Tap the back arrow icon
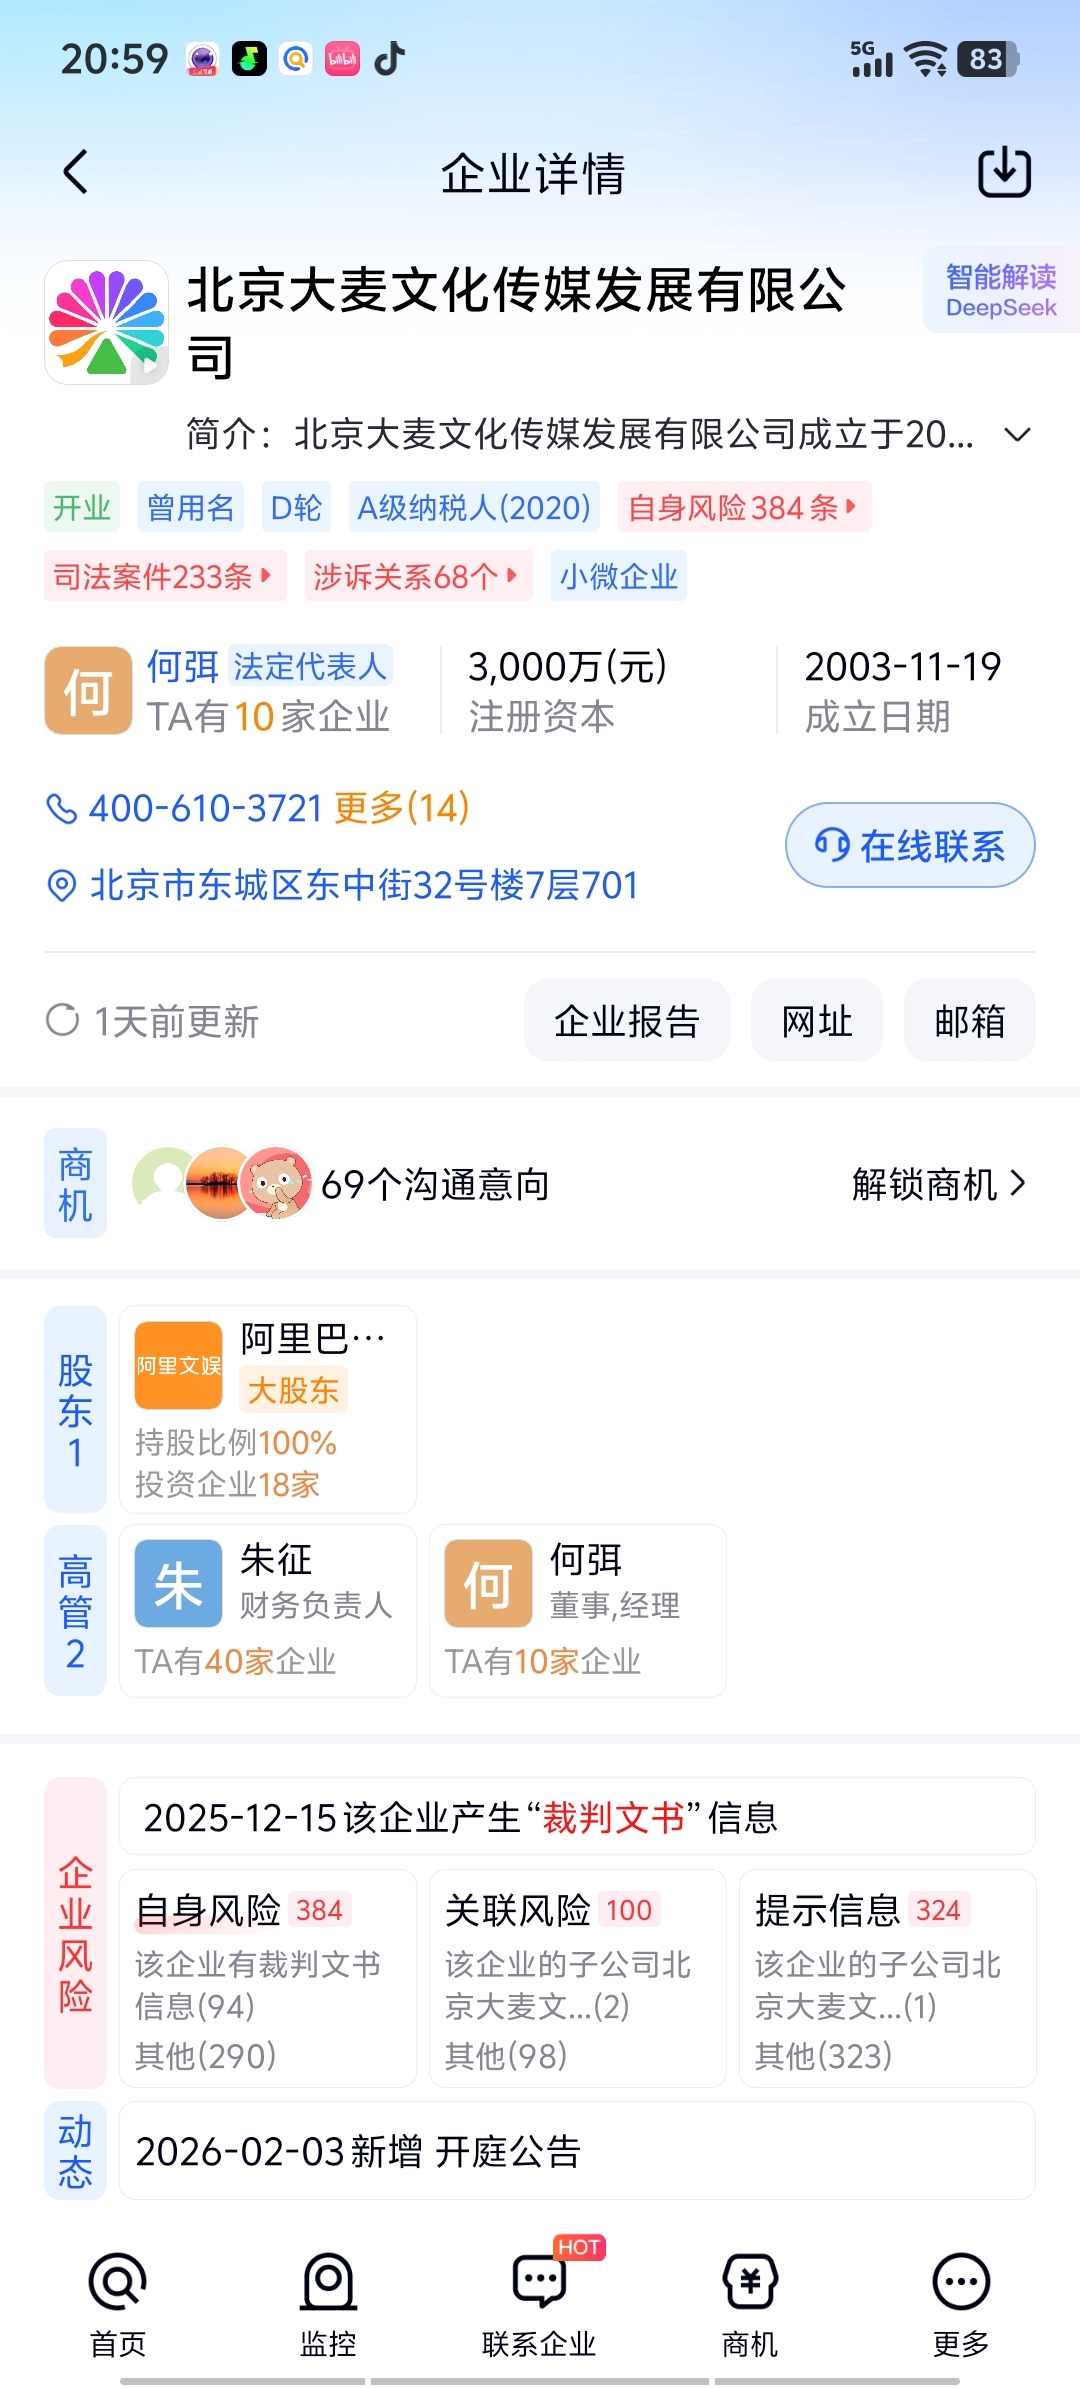The width and height of the screenshot is (1080, 2388). coord(76,172)
